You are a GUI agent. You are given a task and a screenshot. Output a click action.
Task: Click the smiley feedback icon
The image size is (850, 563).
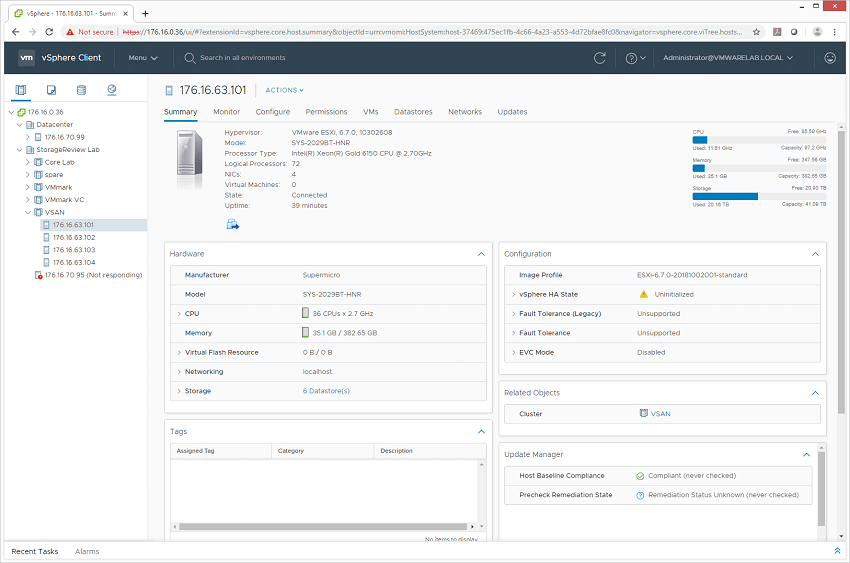pyautogui.click(x=830, y=57)
